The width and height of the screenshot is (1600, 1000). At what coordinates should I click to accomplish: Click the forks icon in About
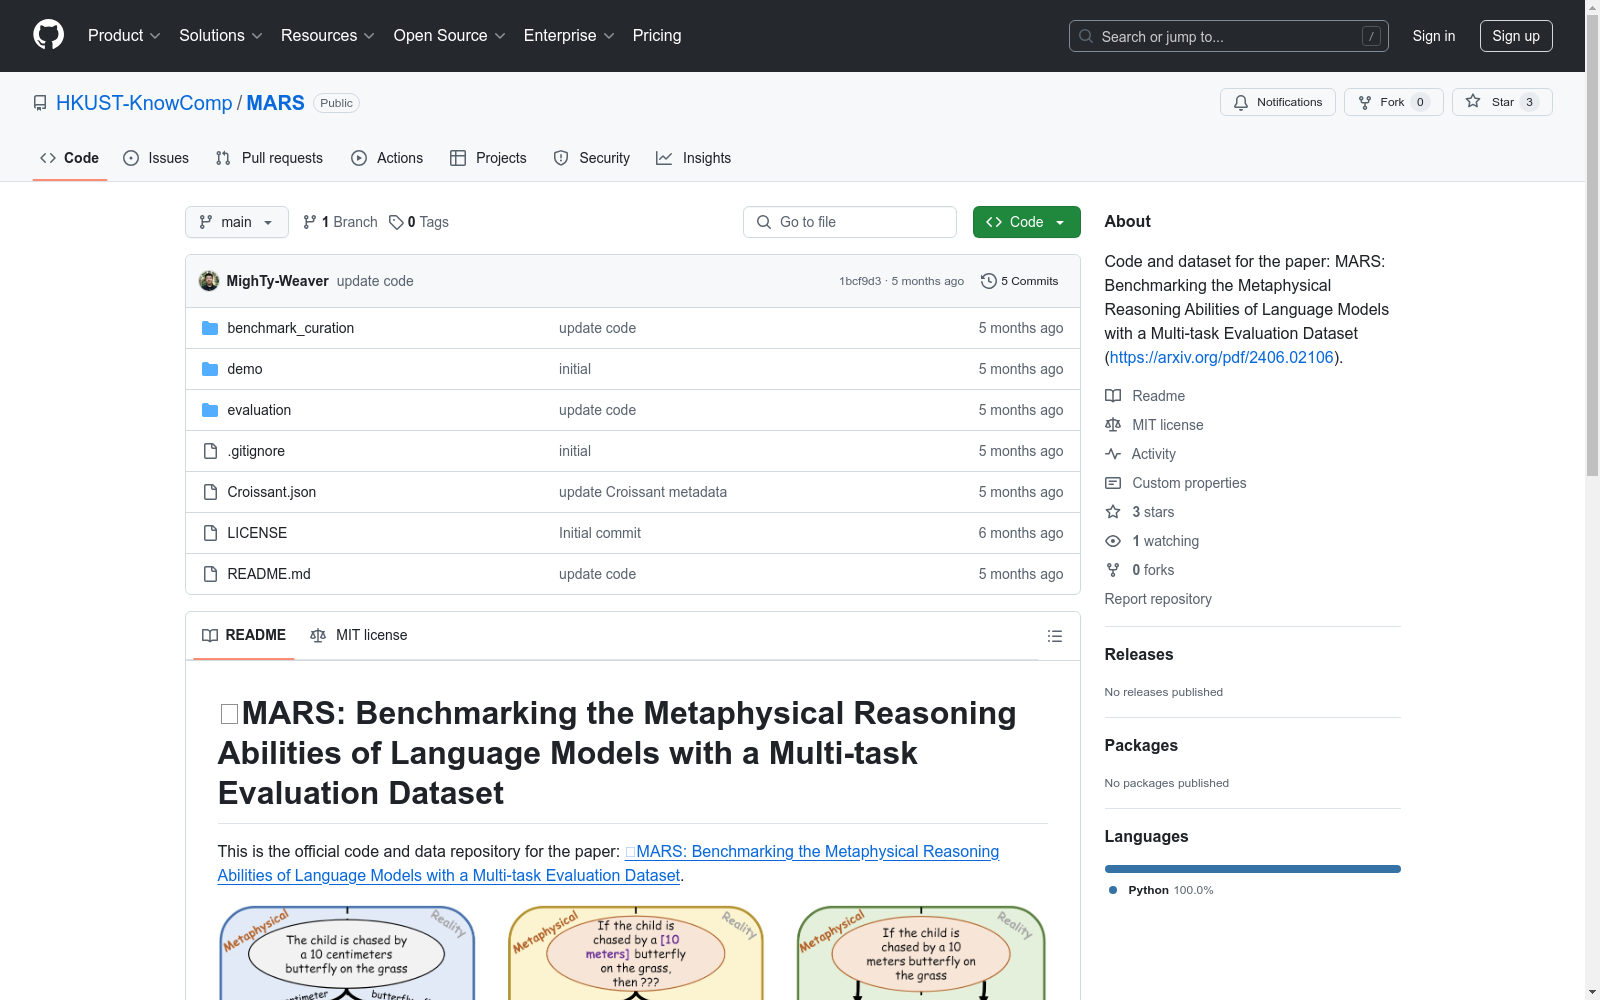click(x=1113, y=570)
